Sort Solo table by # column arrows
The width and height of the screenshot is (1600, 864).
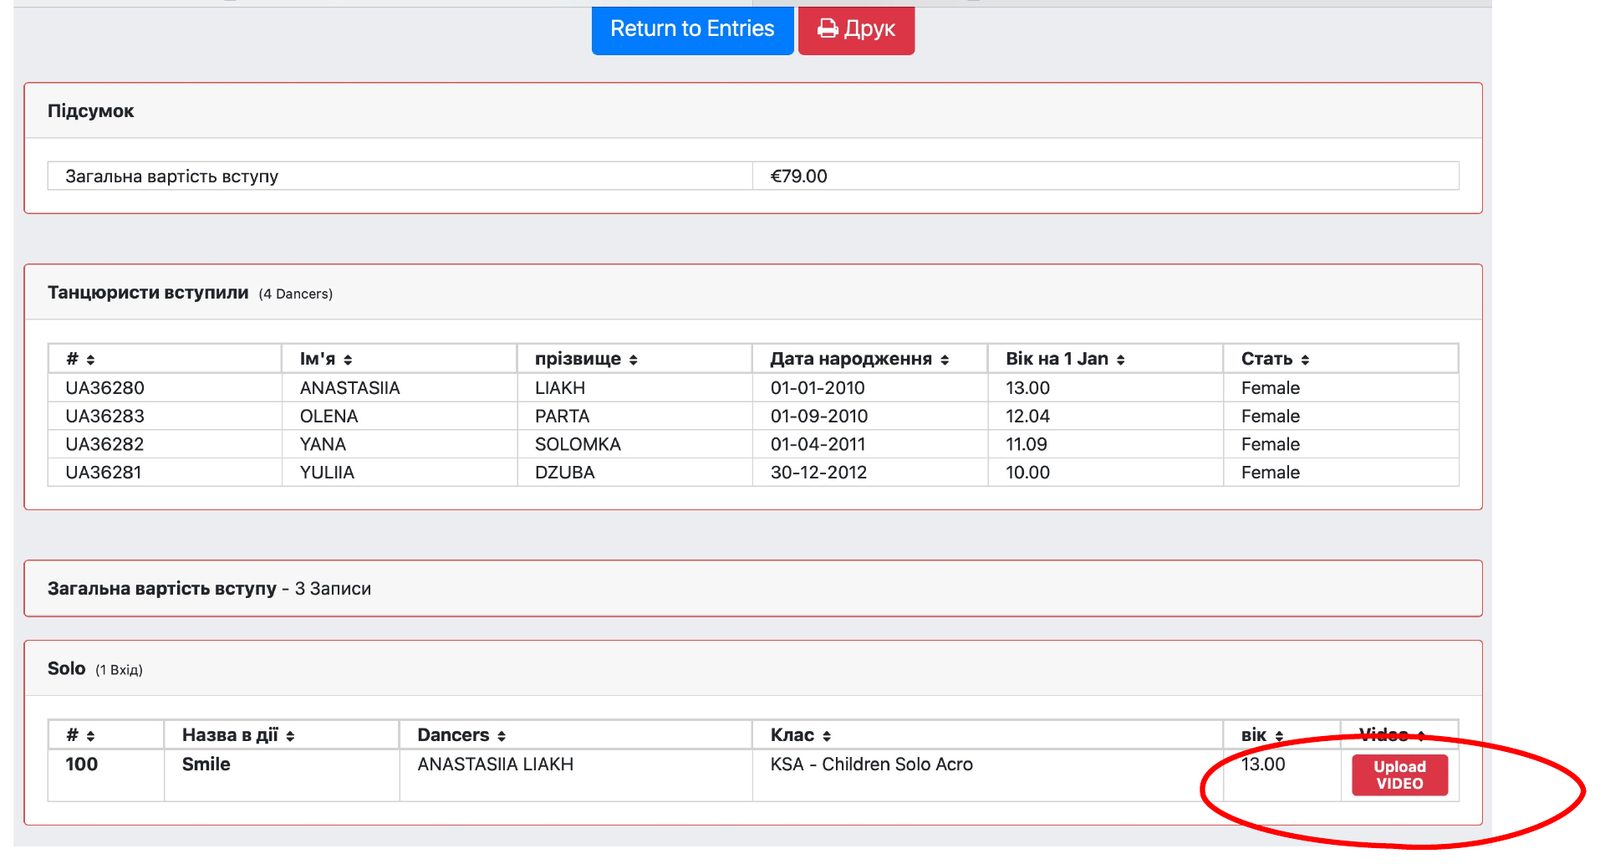pyautogui.click(x=90, y=736)
